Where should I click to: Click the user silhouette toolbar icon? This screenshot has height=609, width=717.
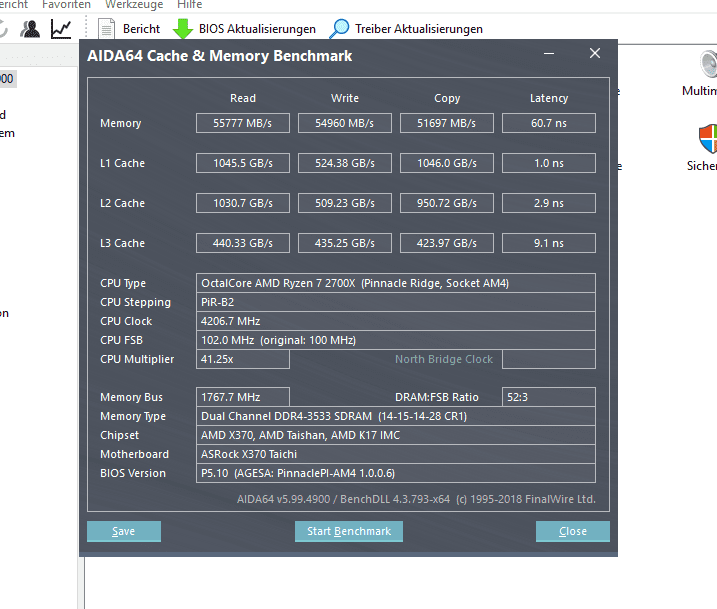point(30,29)
